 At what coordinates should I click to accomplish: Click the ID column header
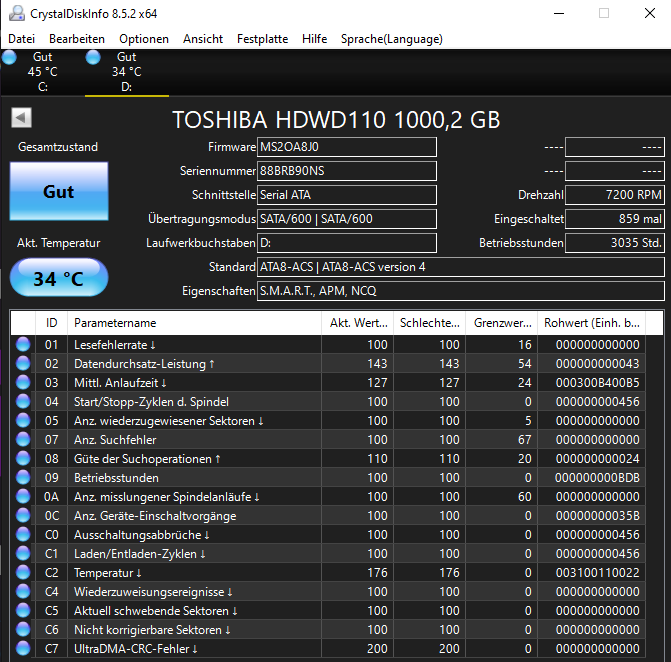pyautogui.click(x=51, y=323)
